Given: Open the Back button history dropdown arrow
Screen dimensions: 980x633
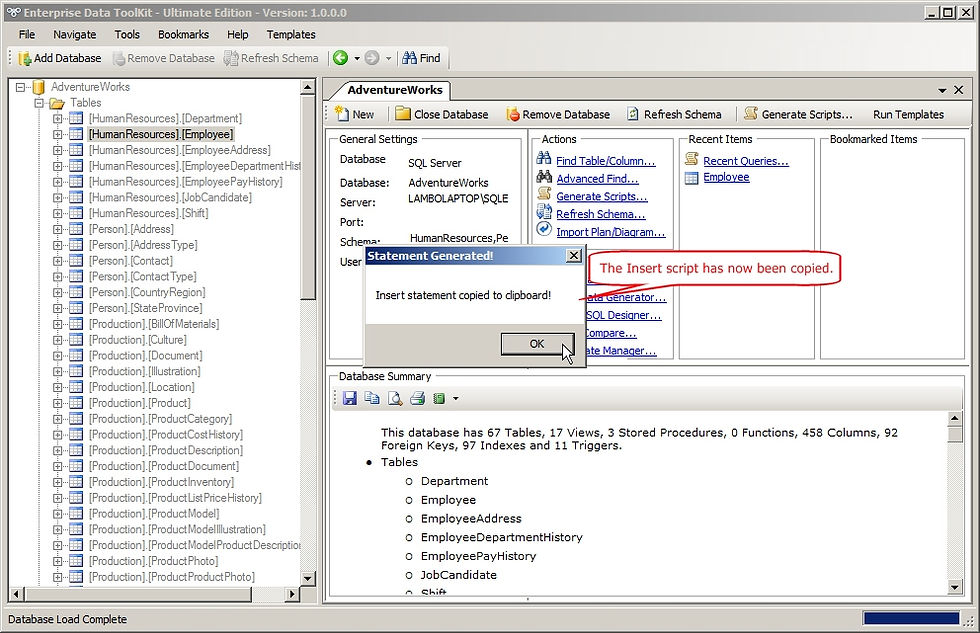Looking at the screenshot, I should (357, 59).
